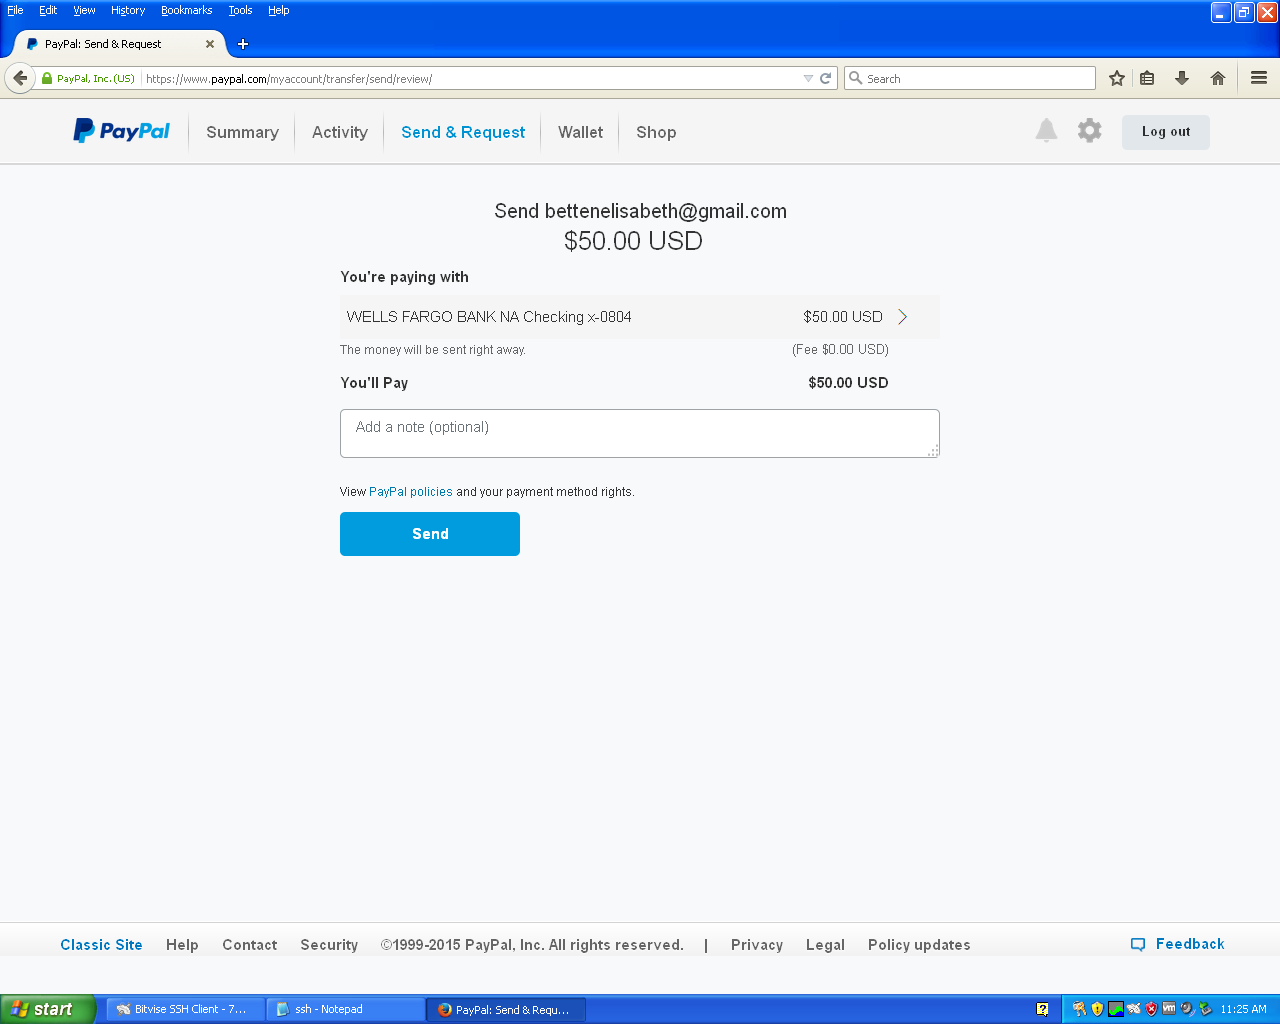
Task: Click the PayPal logo
Action: 121,131
